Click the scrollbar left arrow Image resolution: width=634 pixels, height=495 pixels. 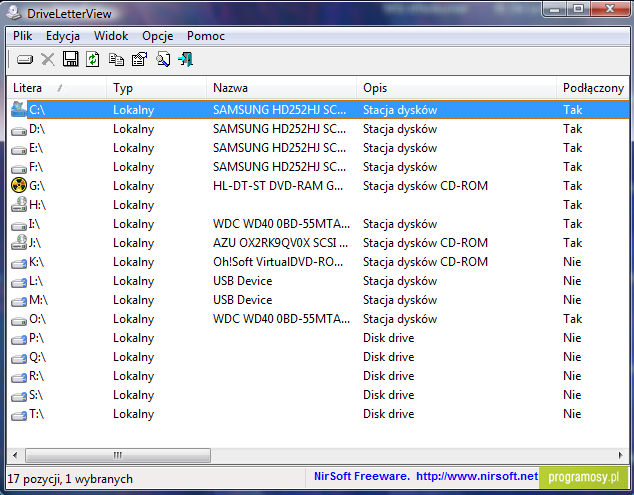tap(15, 455)
